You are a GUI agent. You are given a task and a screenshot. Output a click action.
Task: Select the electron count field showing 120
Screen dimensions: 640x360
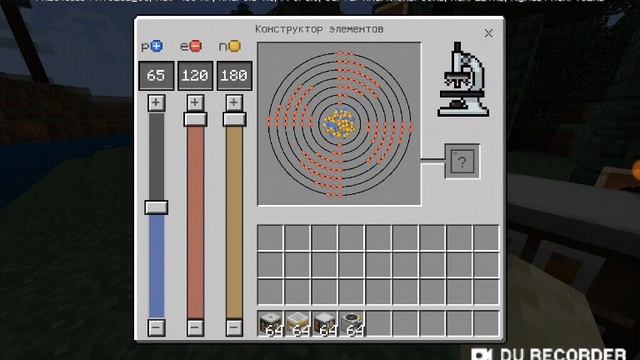coord(195,76)
